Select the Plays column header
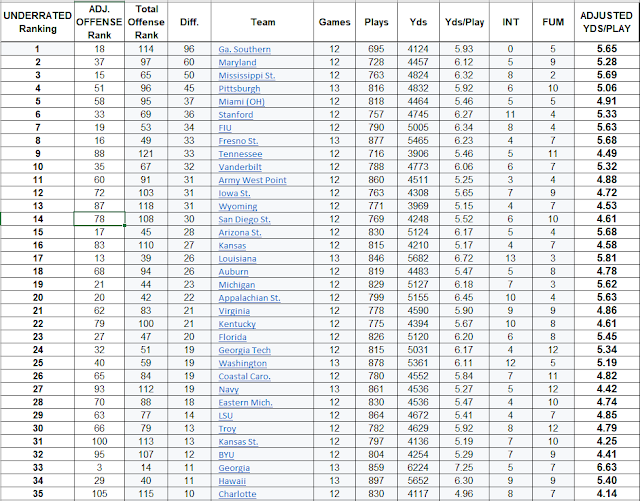The image size is (640, 501). (376, 22)
